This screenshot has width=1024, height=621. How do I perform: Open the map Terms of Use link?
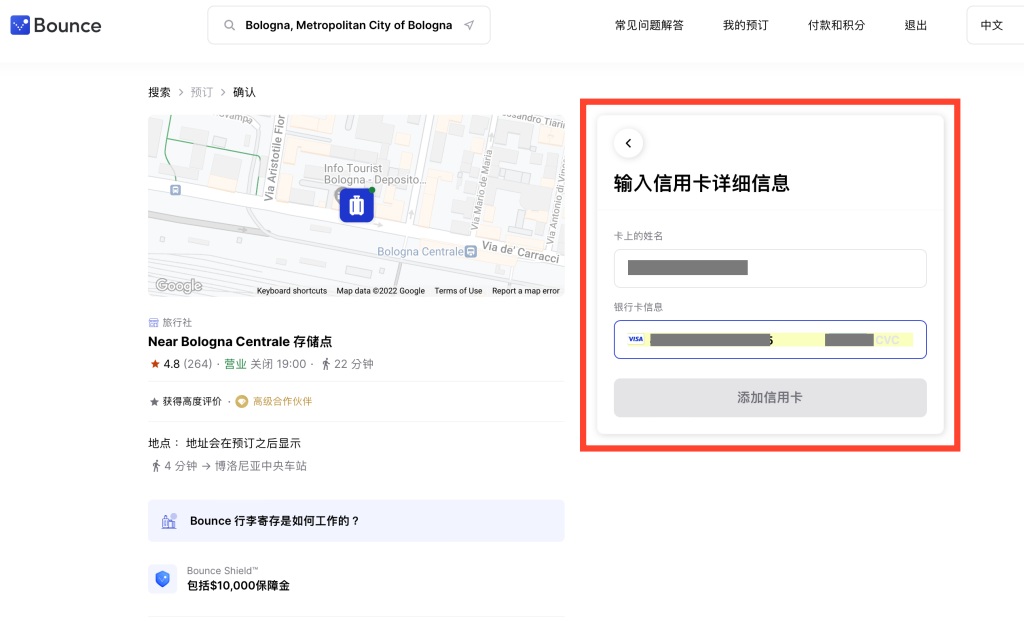(x=458, y=291)
